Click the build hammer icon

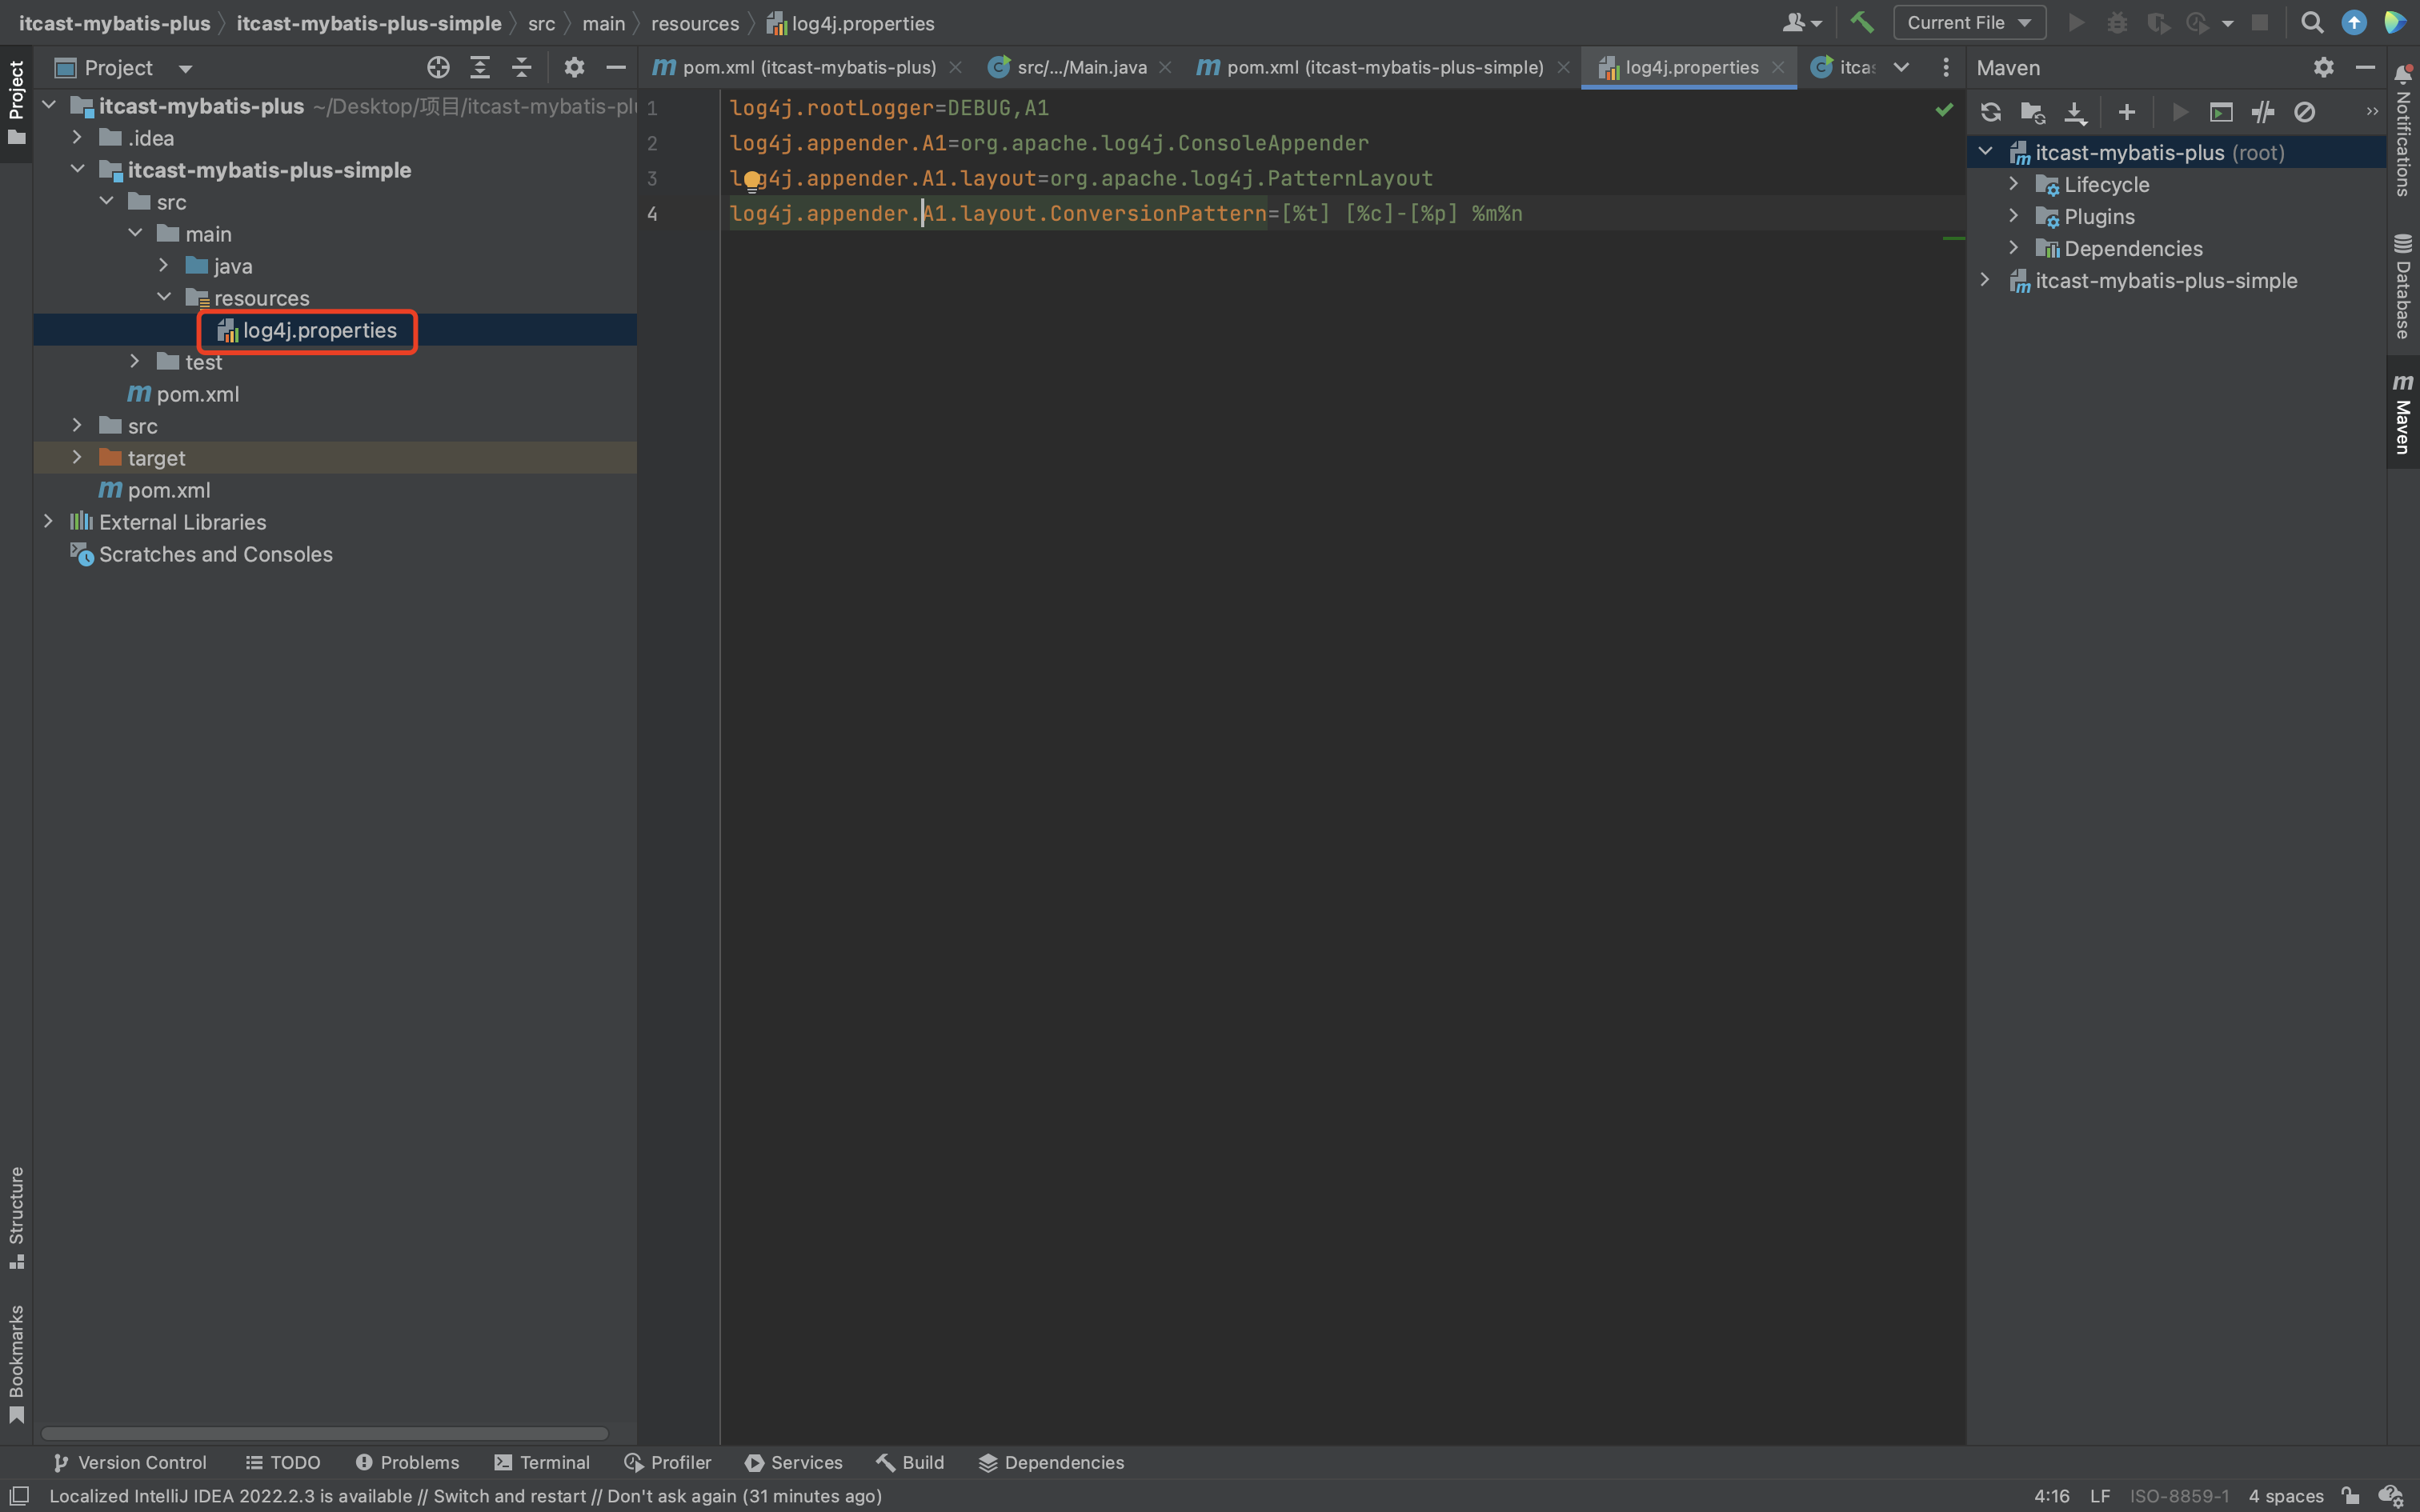(1861, 22)
